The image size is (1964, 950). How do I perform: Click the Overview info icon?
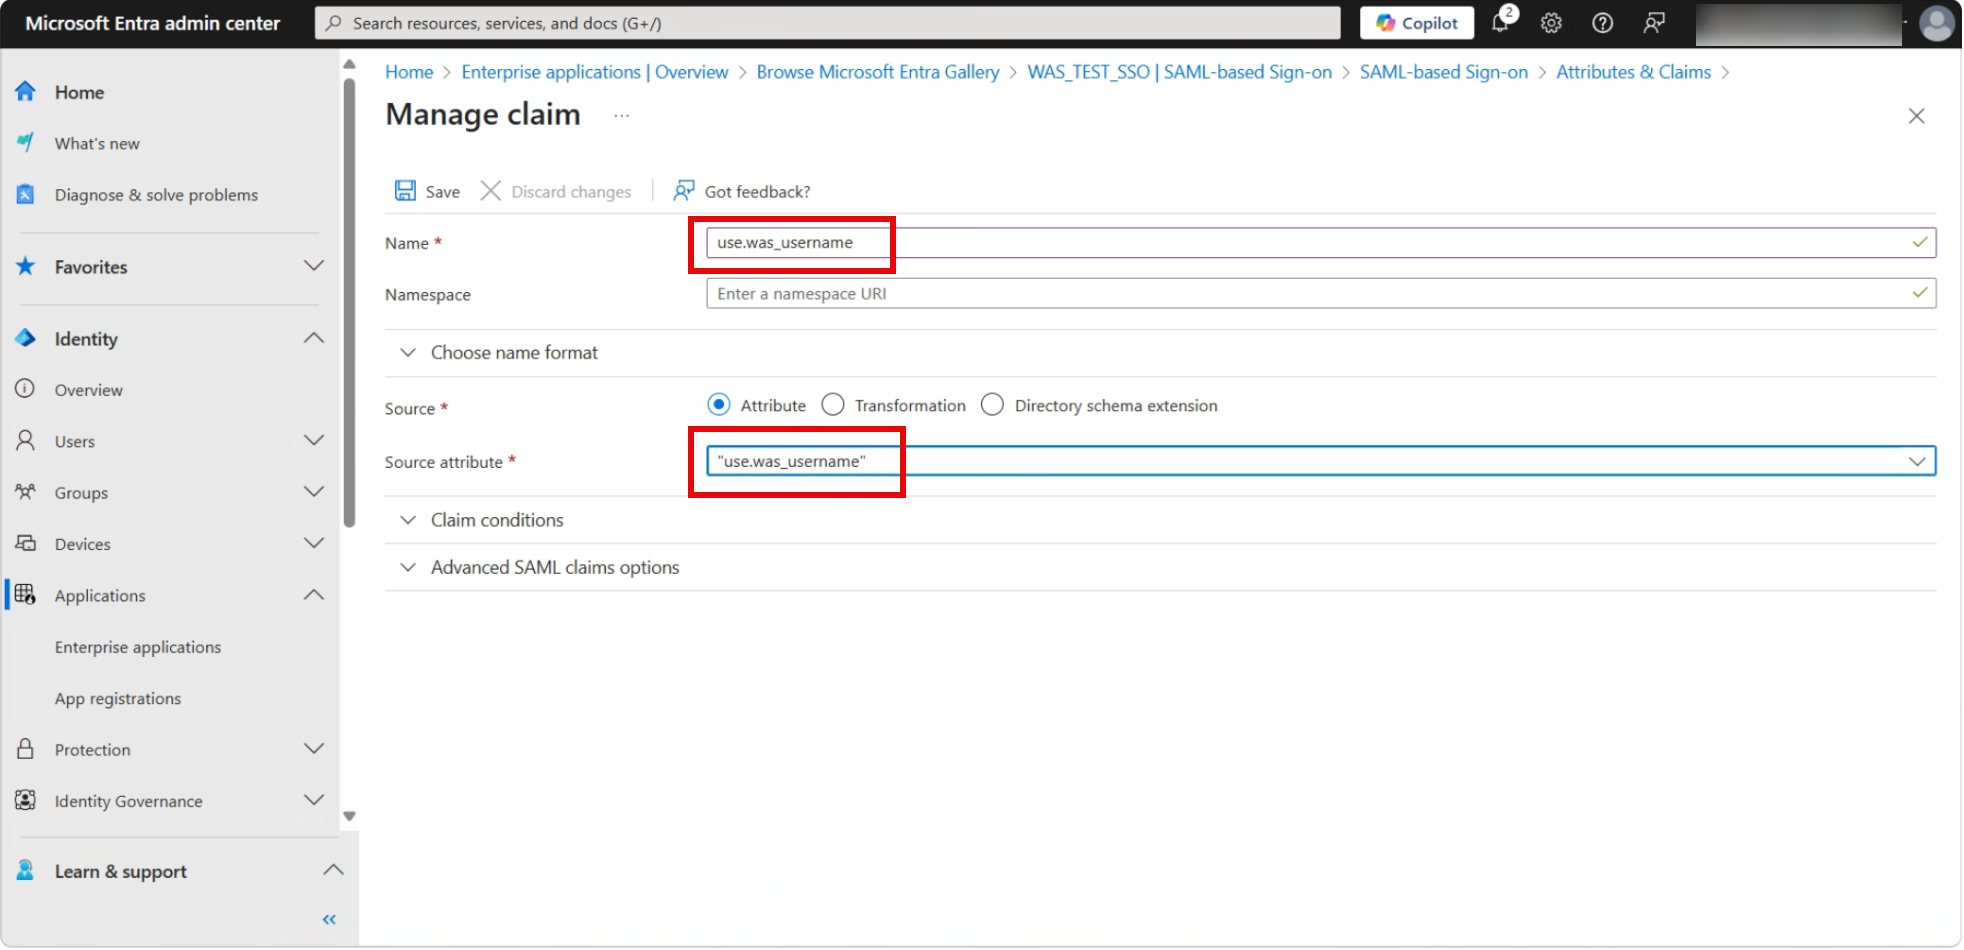[26, 389]
